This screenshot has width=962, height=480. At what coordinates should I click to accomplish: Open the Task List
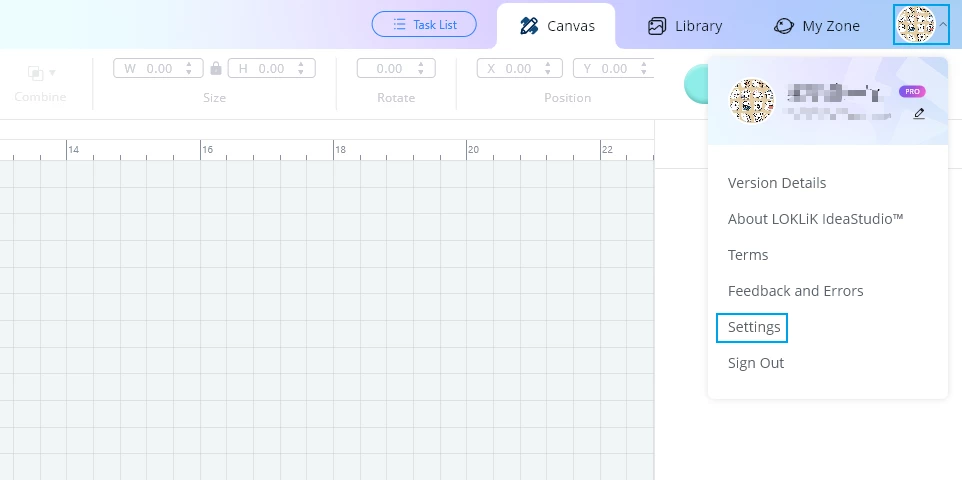(424, 25)
